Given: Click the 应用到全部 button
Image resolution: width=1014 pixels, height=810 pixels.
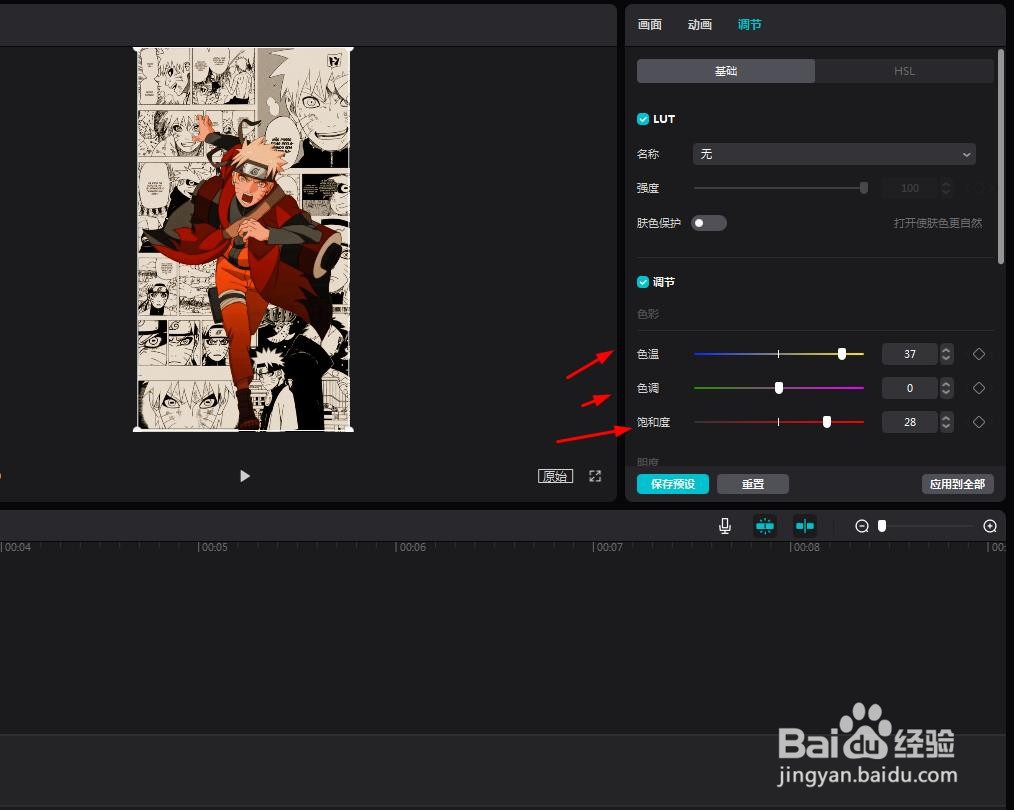Looking at the screenshot, I should tap(957, 484).
